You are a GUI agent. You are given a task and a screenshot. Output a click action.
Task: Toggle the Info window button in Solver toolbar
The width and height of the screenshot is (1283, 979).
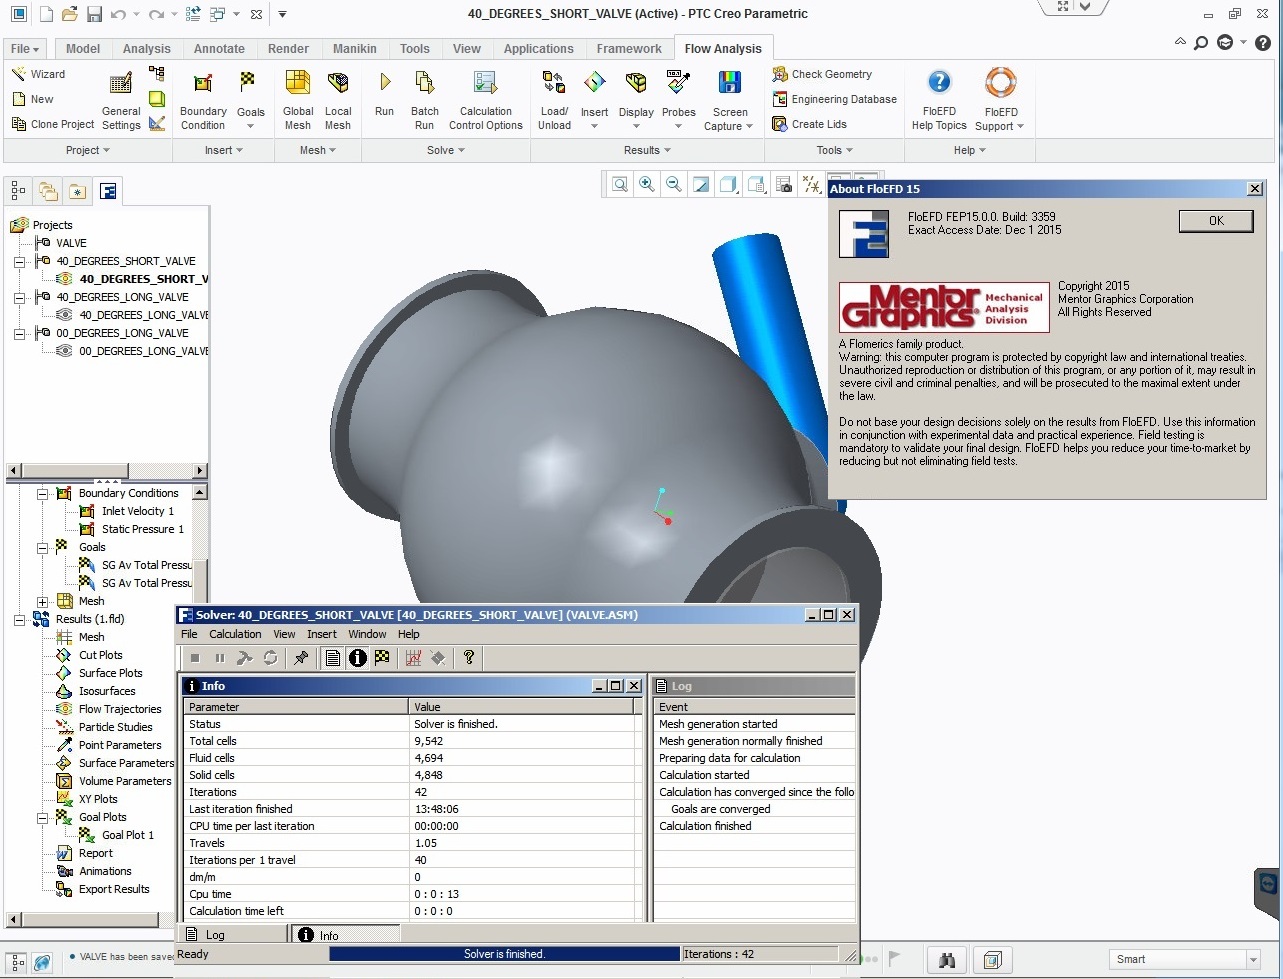(x=358, y=658)
